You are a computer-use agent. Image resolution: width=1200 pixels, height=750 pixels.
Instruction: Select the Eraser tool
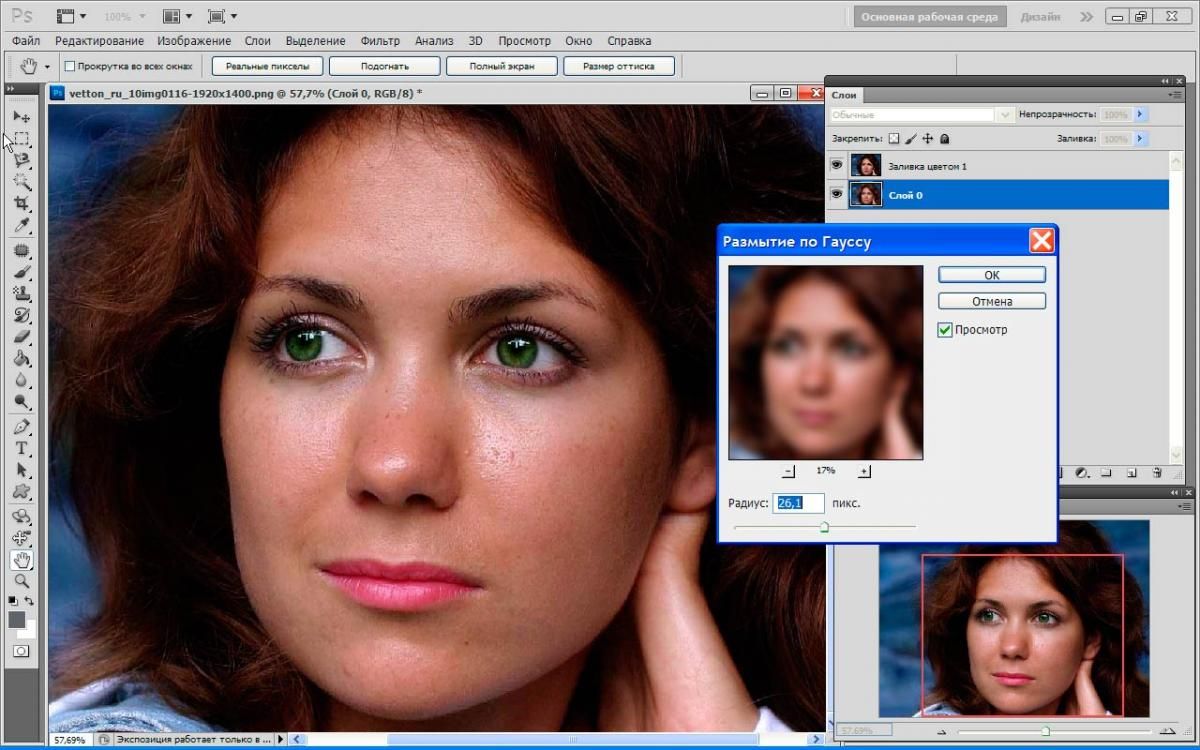(21, 337)
